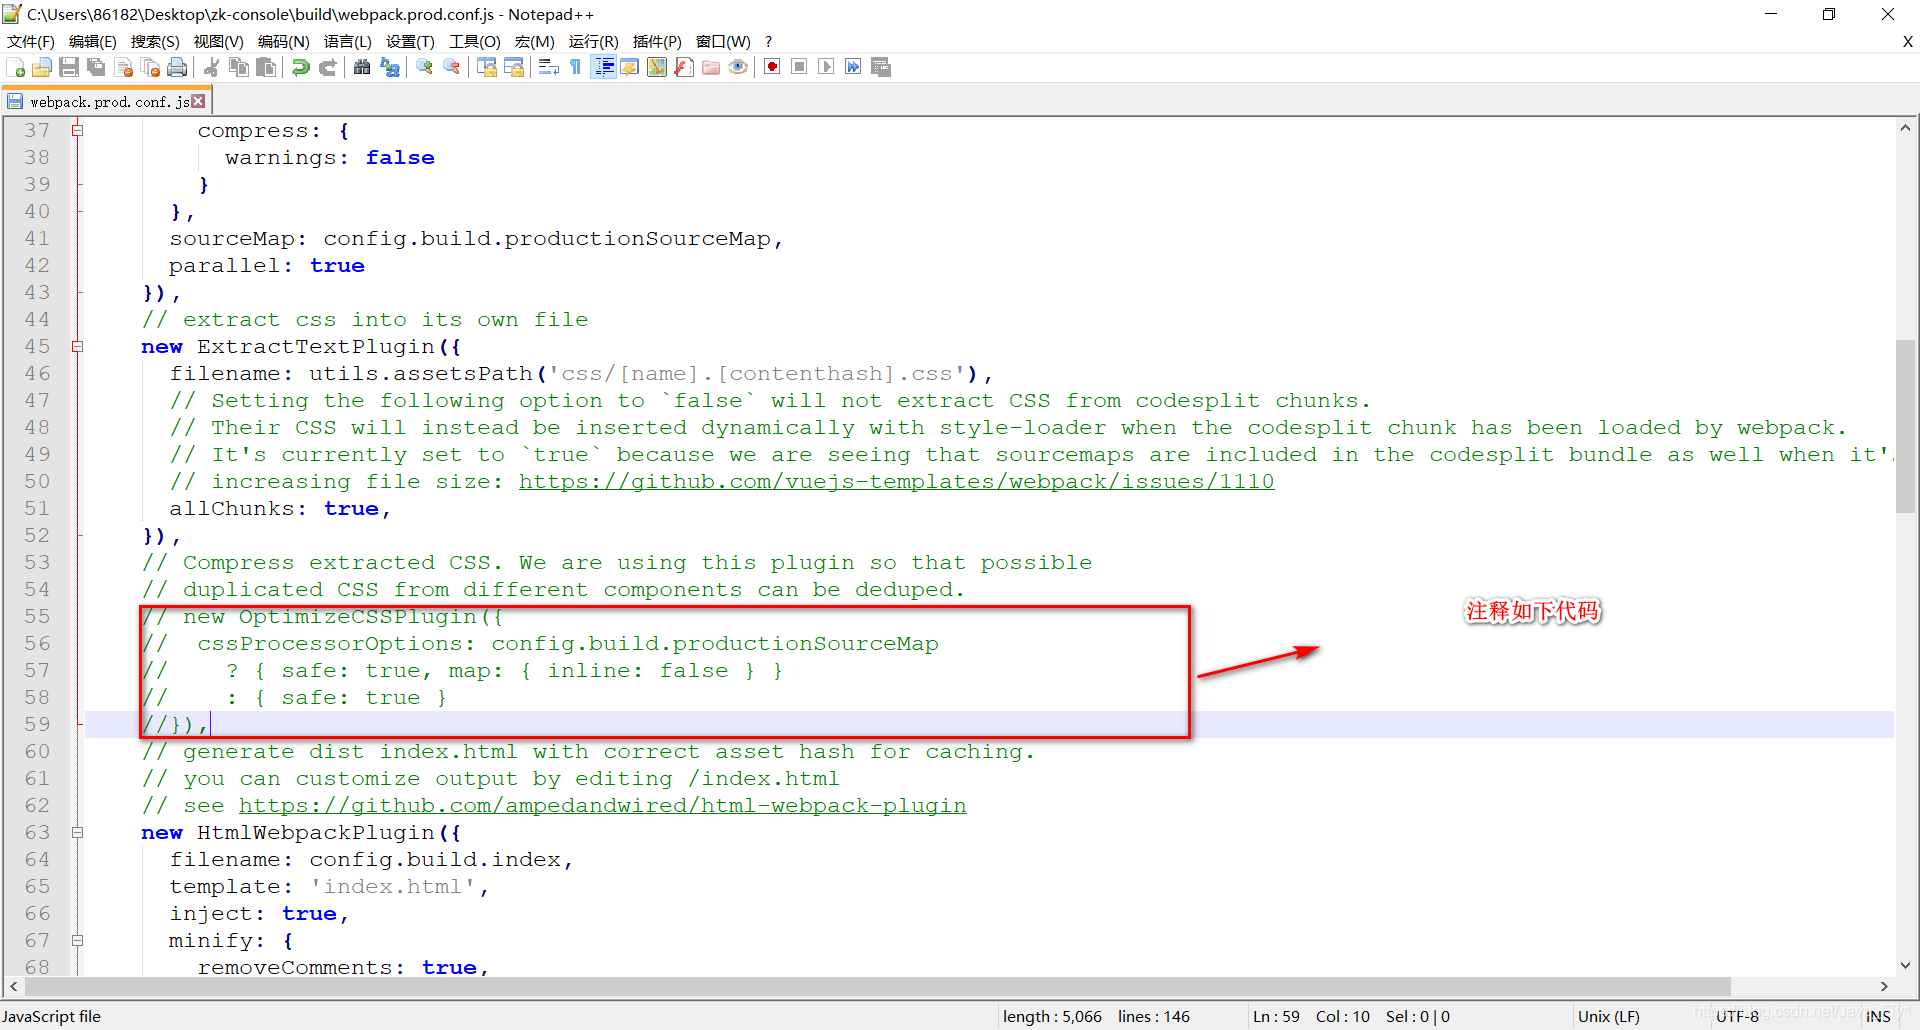The height and width of the screenshot is (1030, 1920).
Task: Toggle show all characters pilcrow icon
Action: (575, 67)
